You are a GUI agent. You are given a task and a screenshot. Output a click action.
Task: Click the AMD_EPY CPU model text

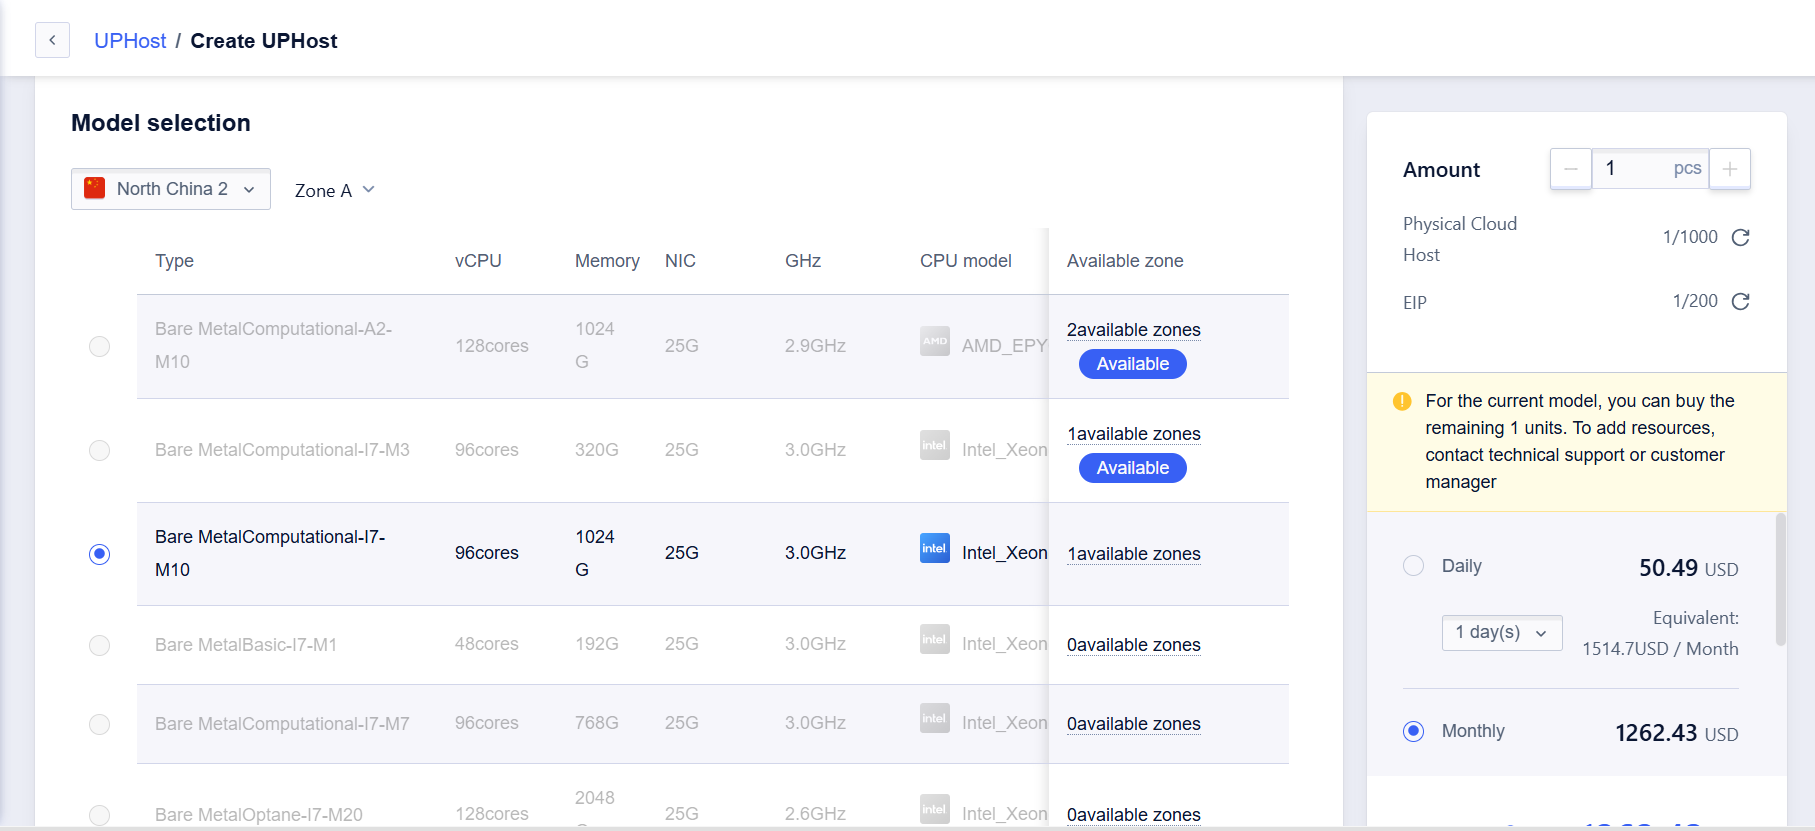pyautogui.click(x=1004, y=346)
